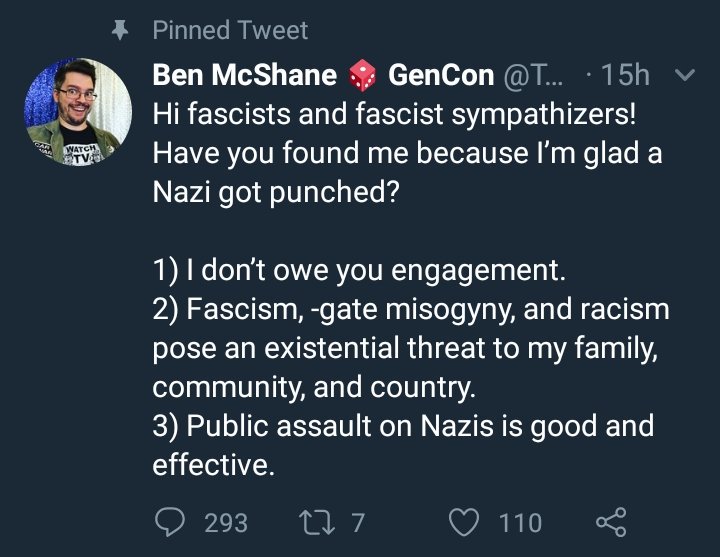Click the "Hi fascists and fascist sympathizers!" line
720x557 pixels.
coord(393,113)
